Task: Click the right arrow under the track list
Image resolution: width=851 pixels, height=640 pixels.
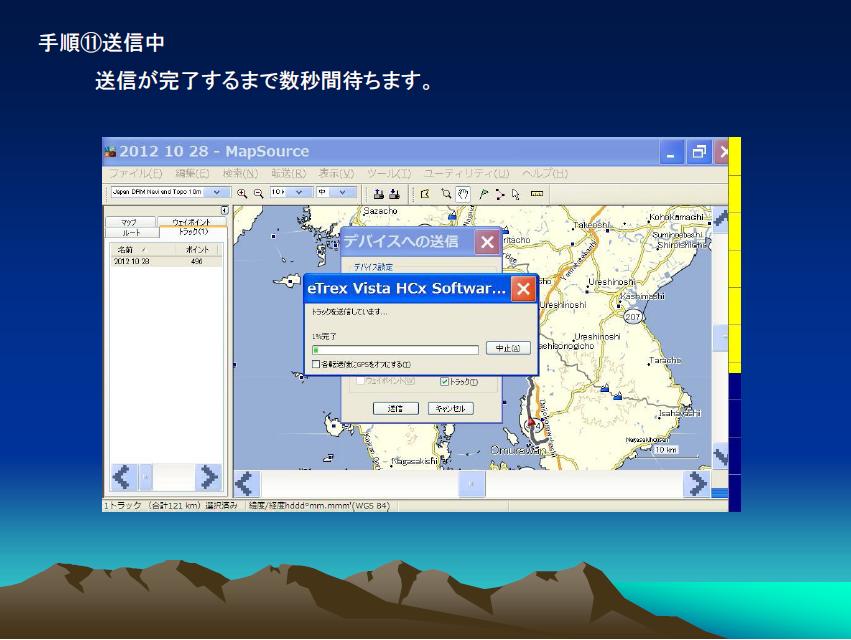Action: click(209, 477)
